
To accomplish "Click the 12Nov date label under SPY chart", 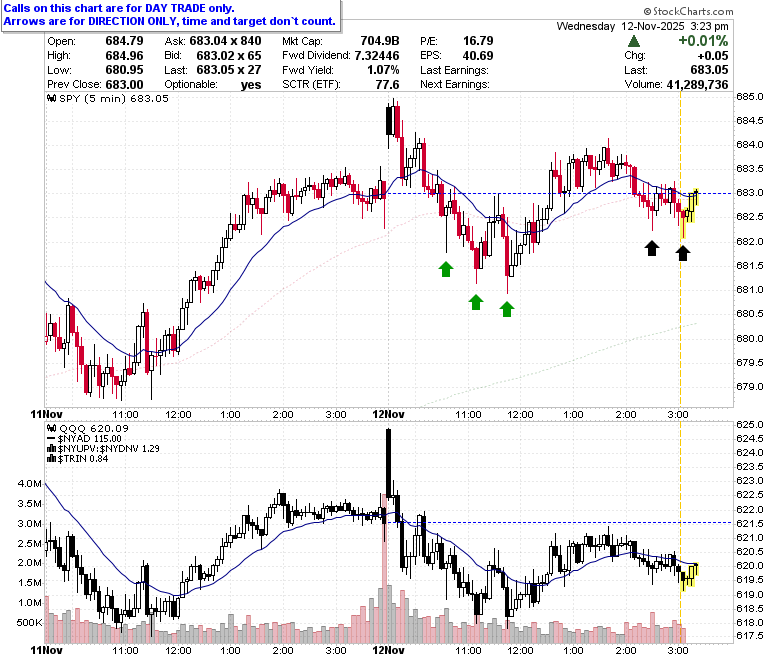I will (389, 414).
